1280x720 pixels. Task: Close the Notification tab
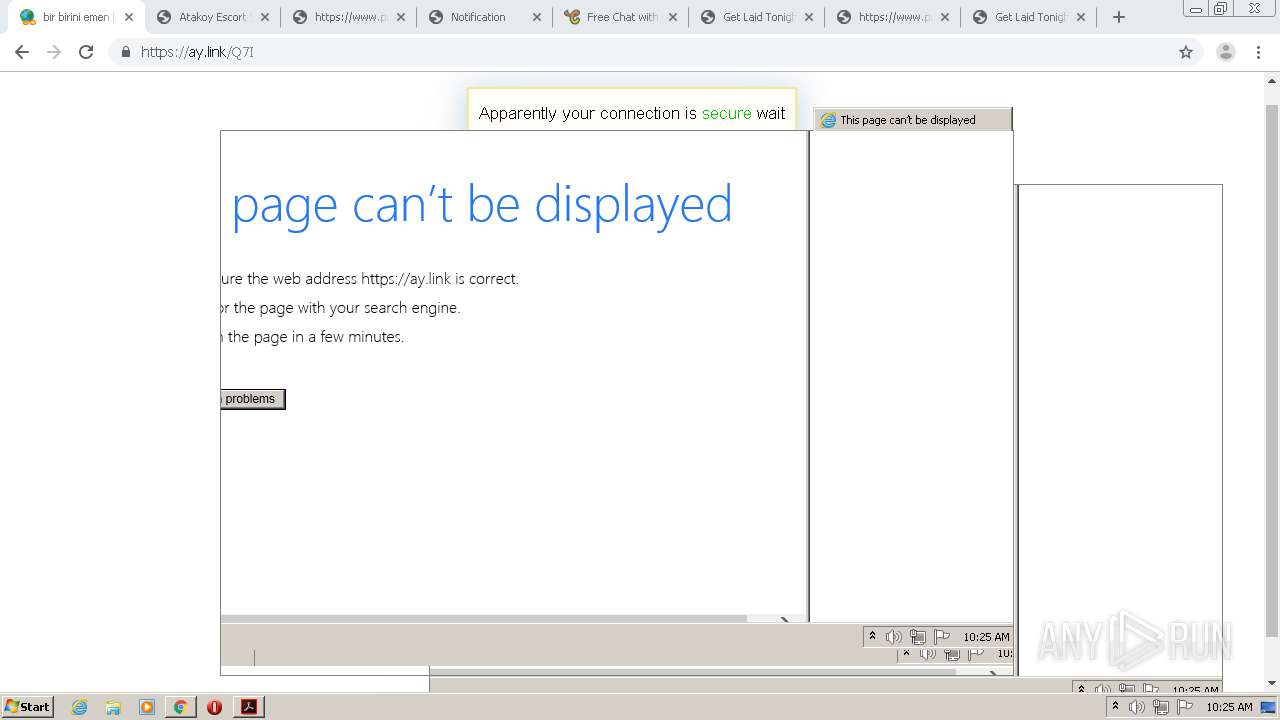(x=537, y=17)
